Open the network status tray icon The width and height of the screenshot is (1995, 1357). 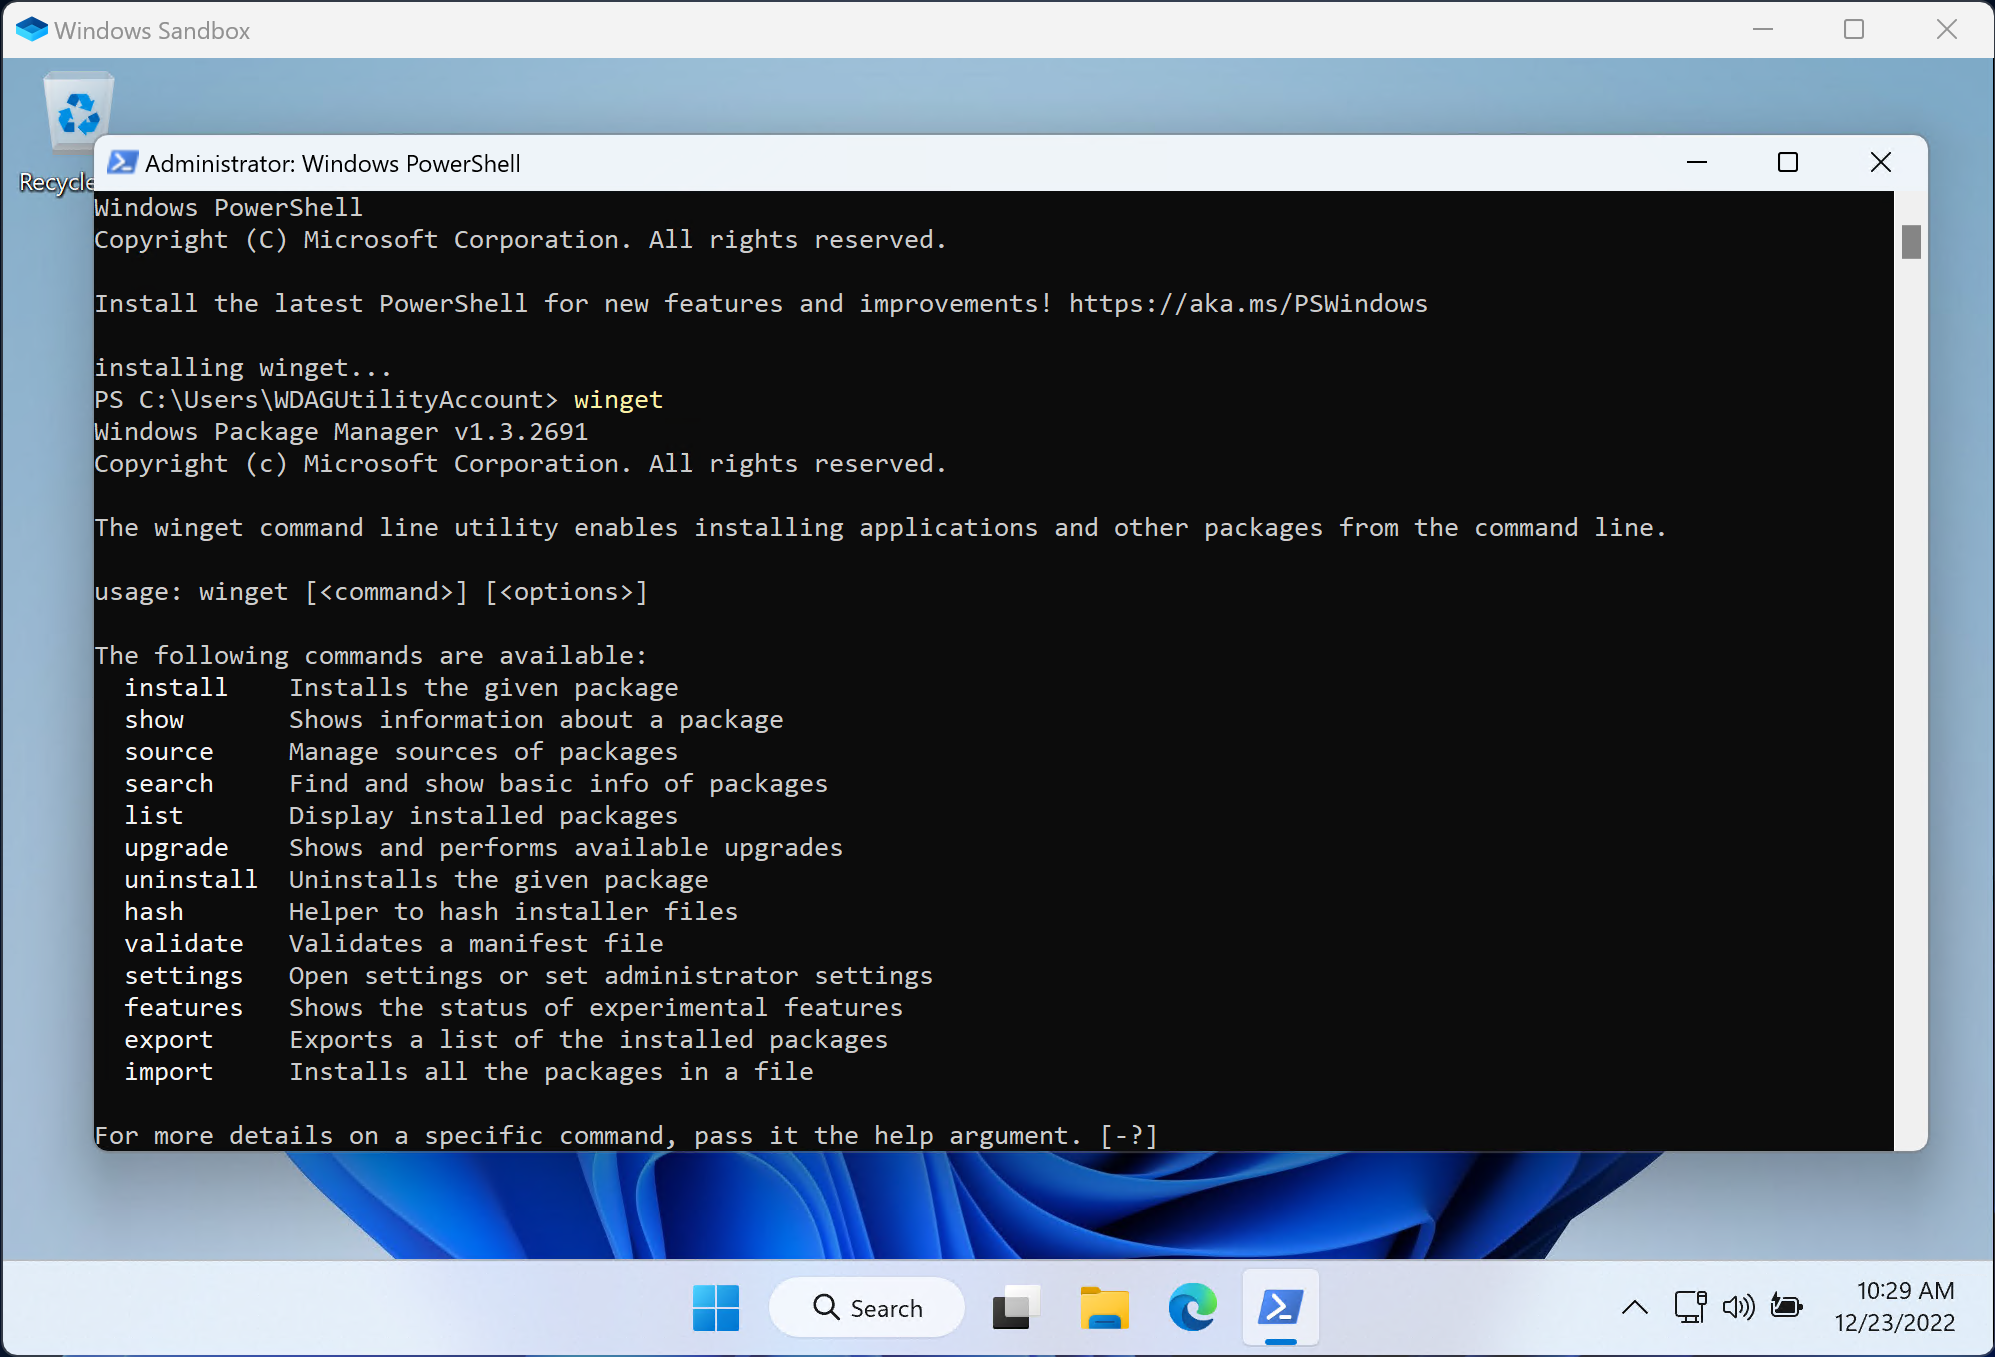coord(1690,1307)
